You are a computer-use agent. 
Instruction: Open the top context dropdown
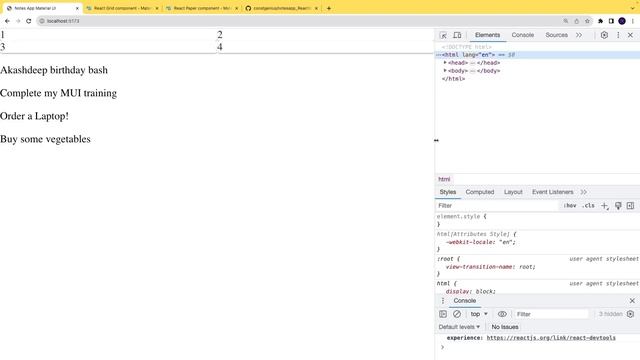pyautogui.click(x=479, y=314)
